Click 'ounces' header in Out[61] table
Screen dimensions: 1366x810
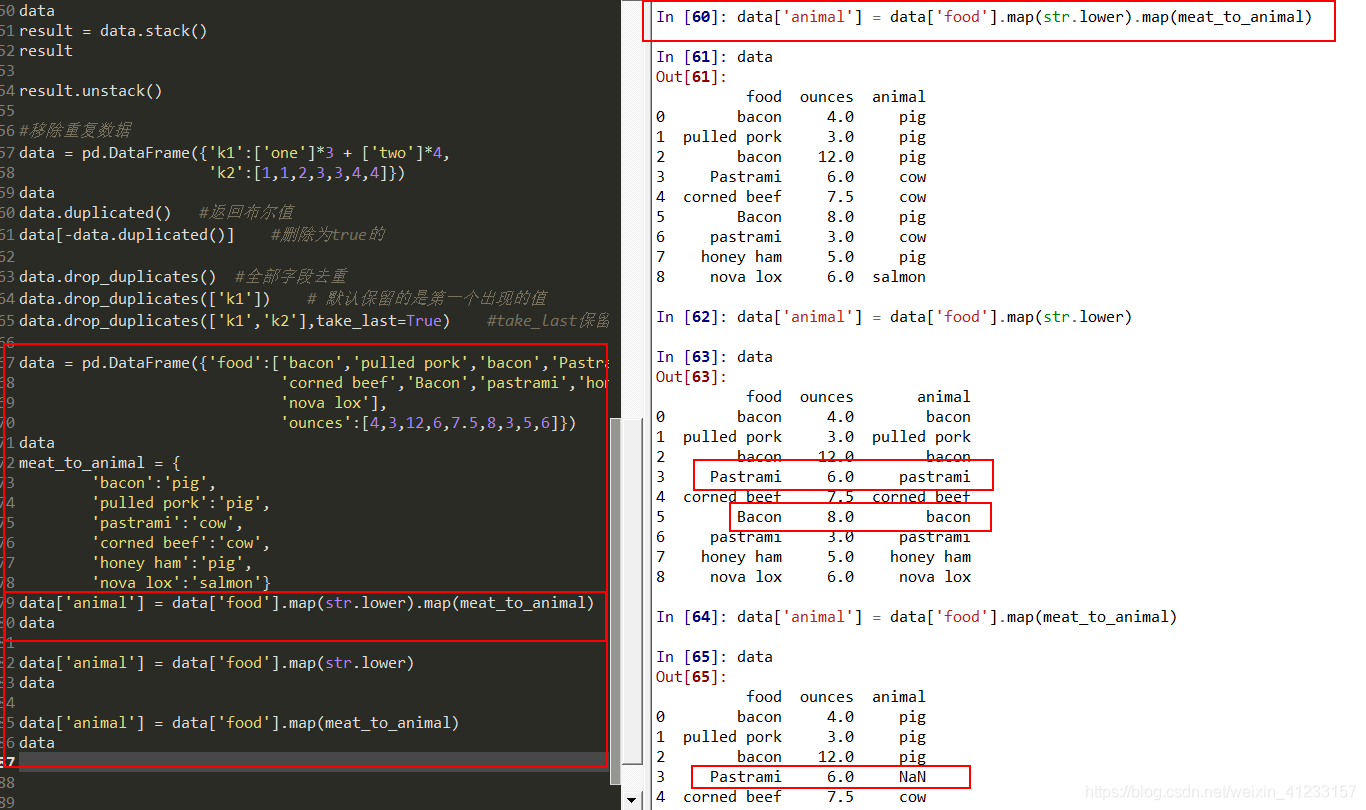coord(827,96)
